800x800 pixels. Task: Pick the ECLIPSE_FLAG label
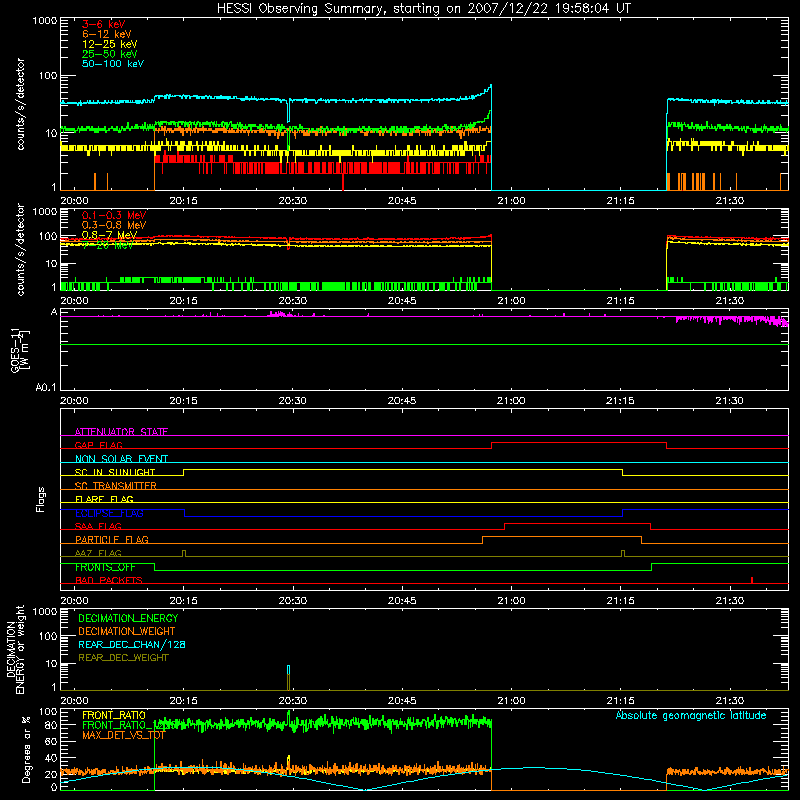109,513
